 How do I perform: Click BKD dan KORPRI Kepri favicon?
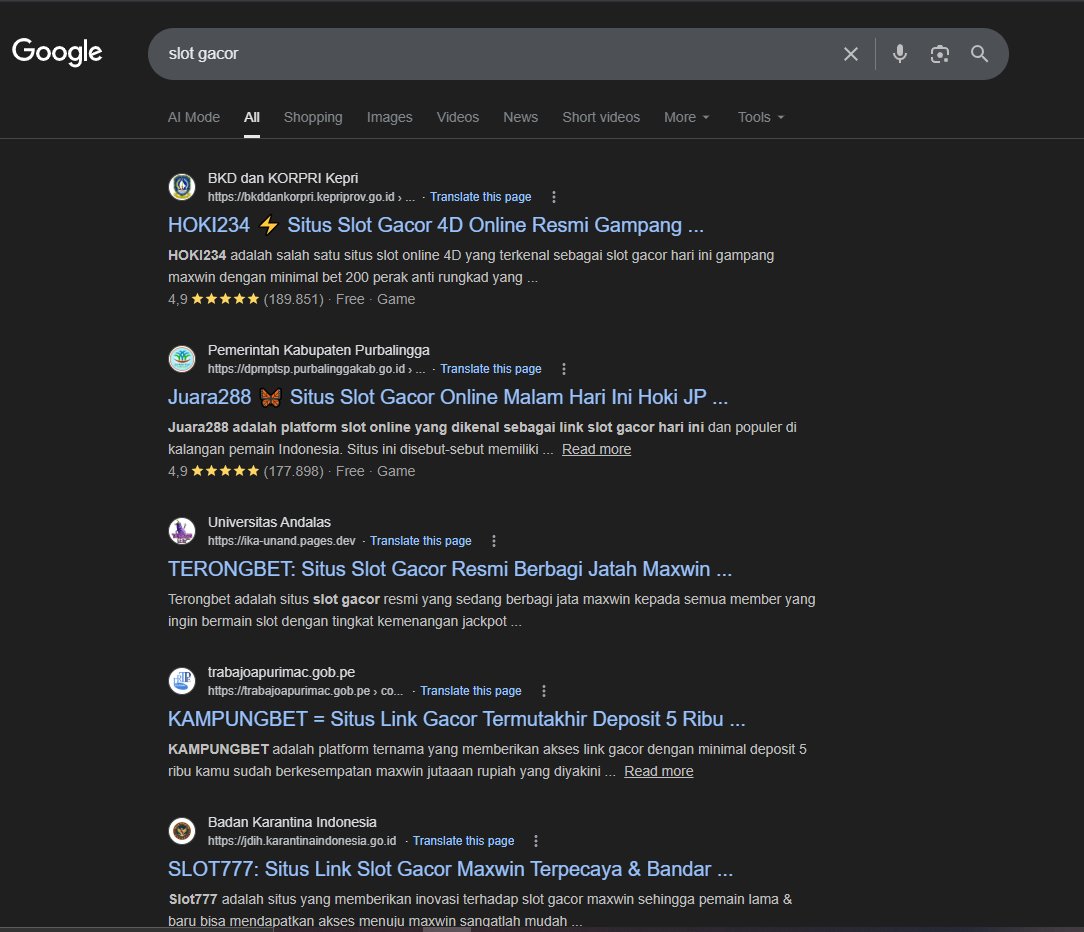[182, 187]
